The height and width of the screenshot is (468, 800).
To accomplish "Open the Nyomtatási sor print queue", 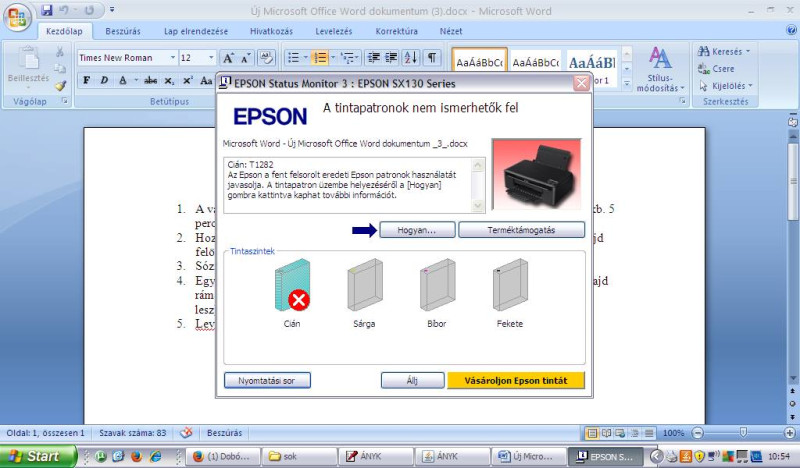I will click(x=267, y=380).
